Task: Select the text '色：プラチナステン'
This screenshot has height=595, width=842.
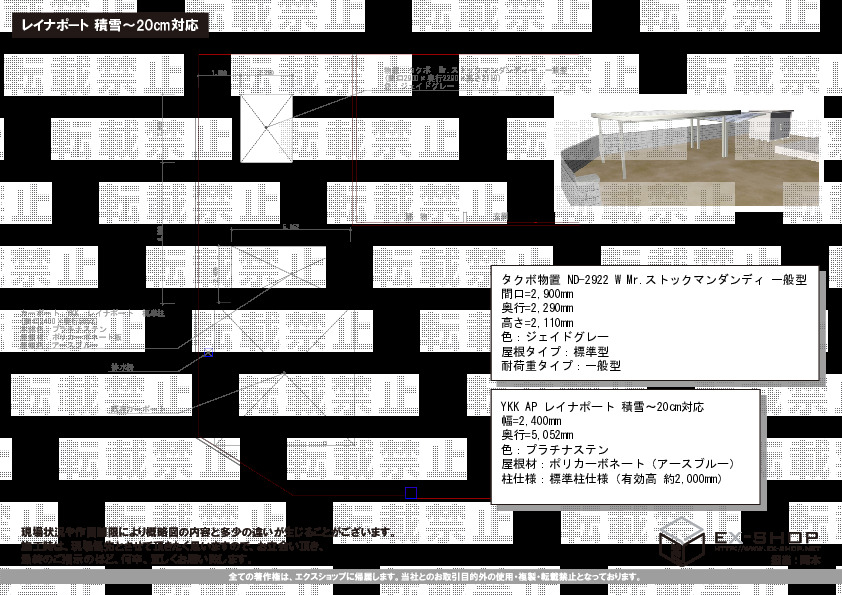Action: click(555, 449)
